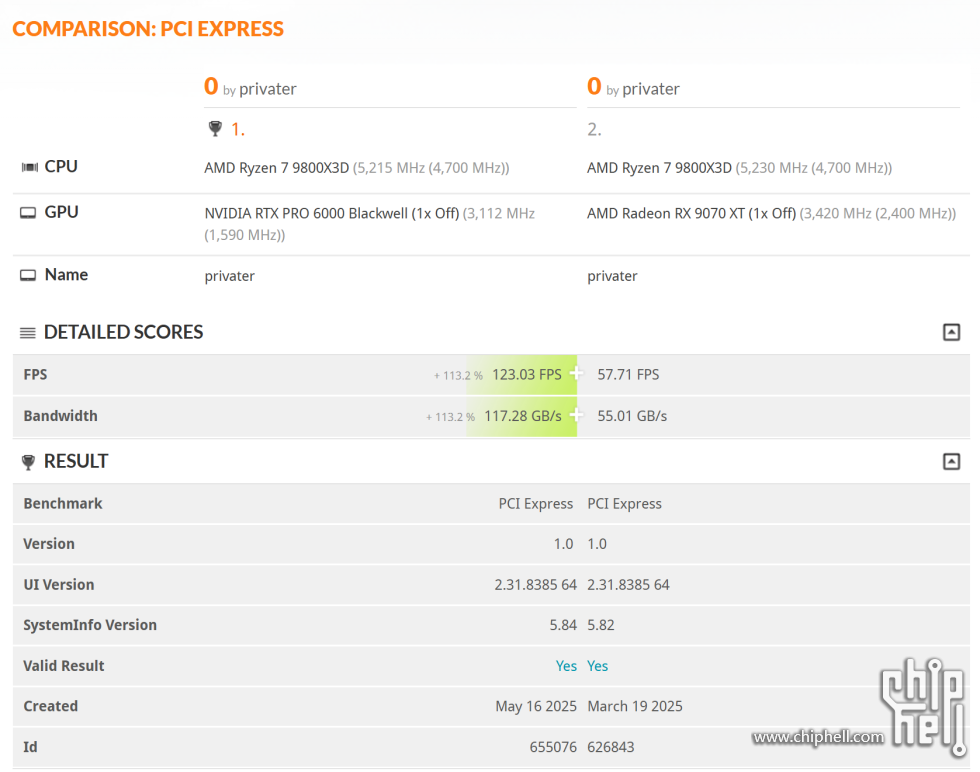Click the Yes valid result for May 16
The height and width of the screenshot is (772, 980).
click(566, 666)
